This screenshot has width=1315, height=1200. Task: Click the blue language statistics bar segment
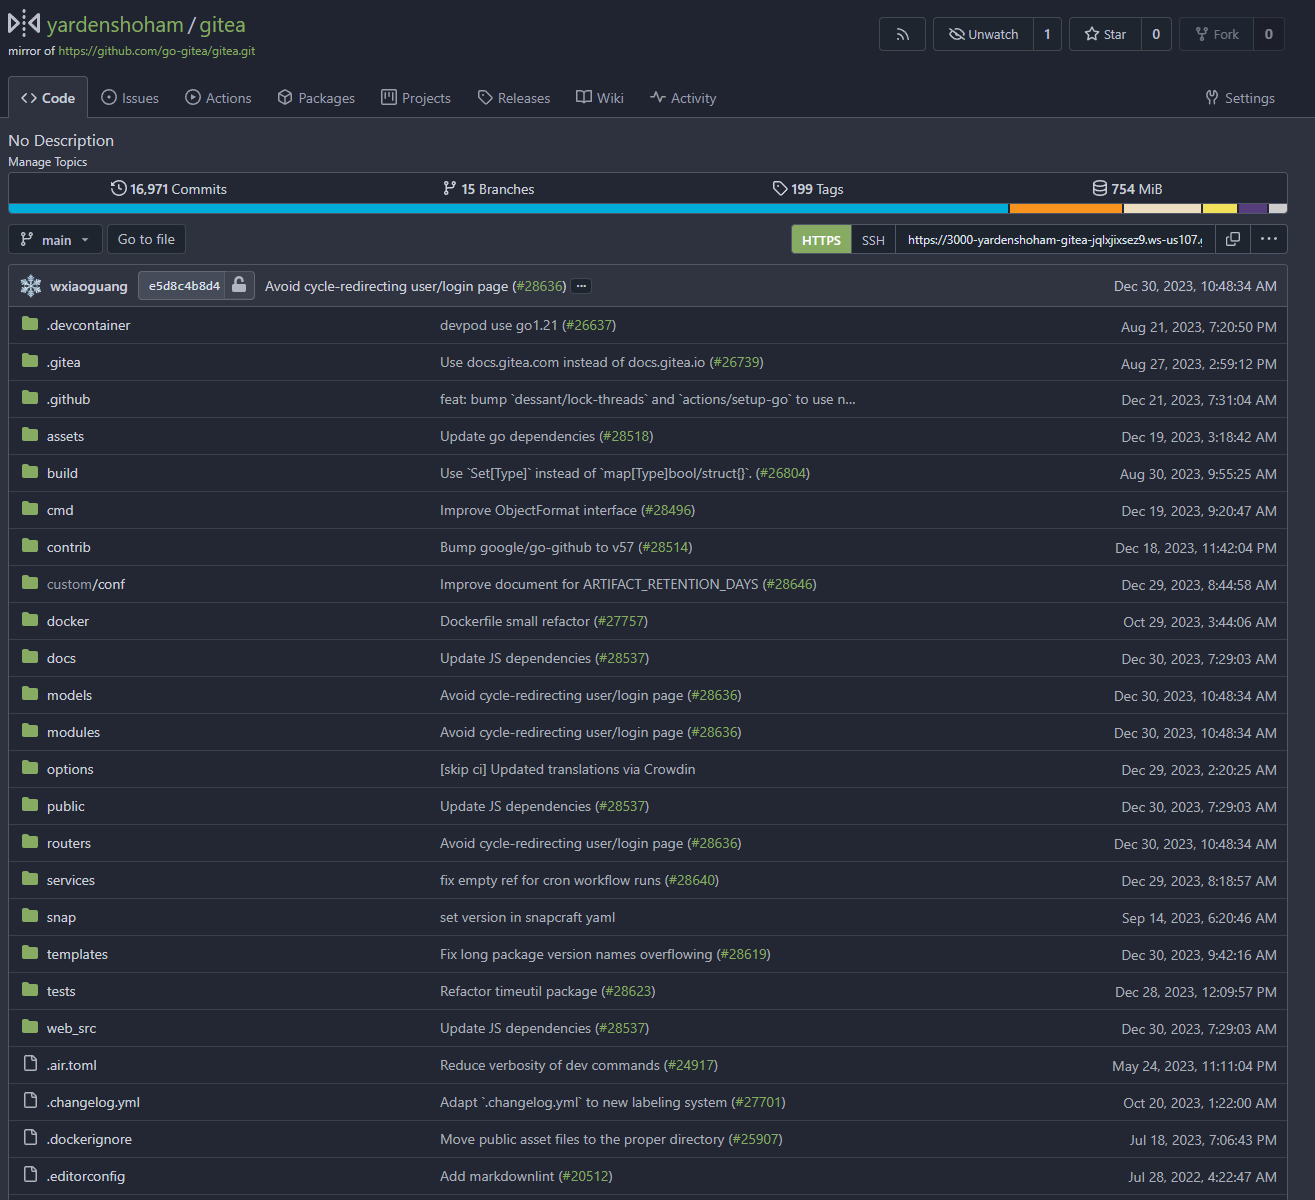click(508, 209)
